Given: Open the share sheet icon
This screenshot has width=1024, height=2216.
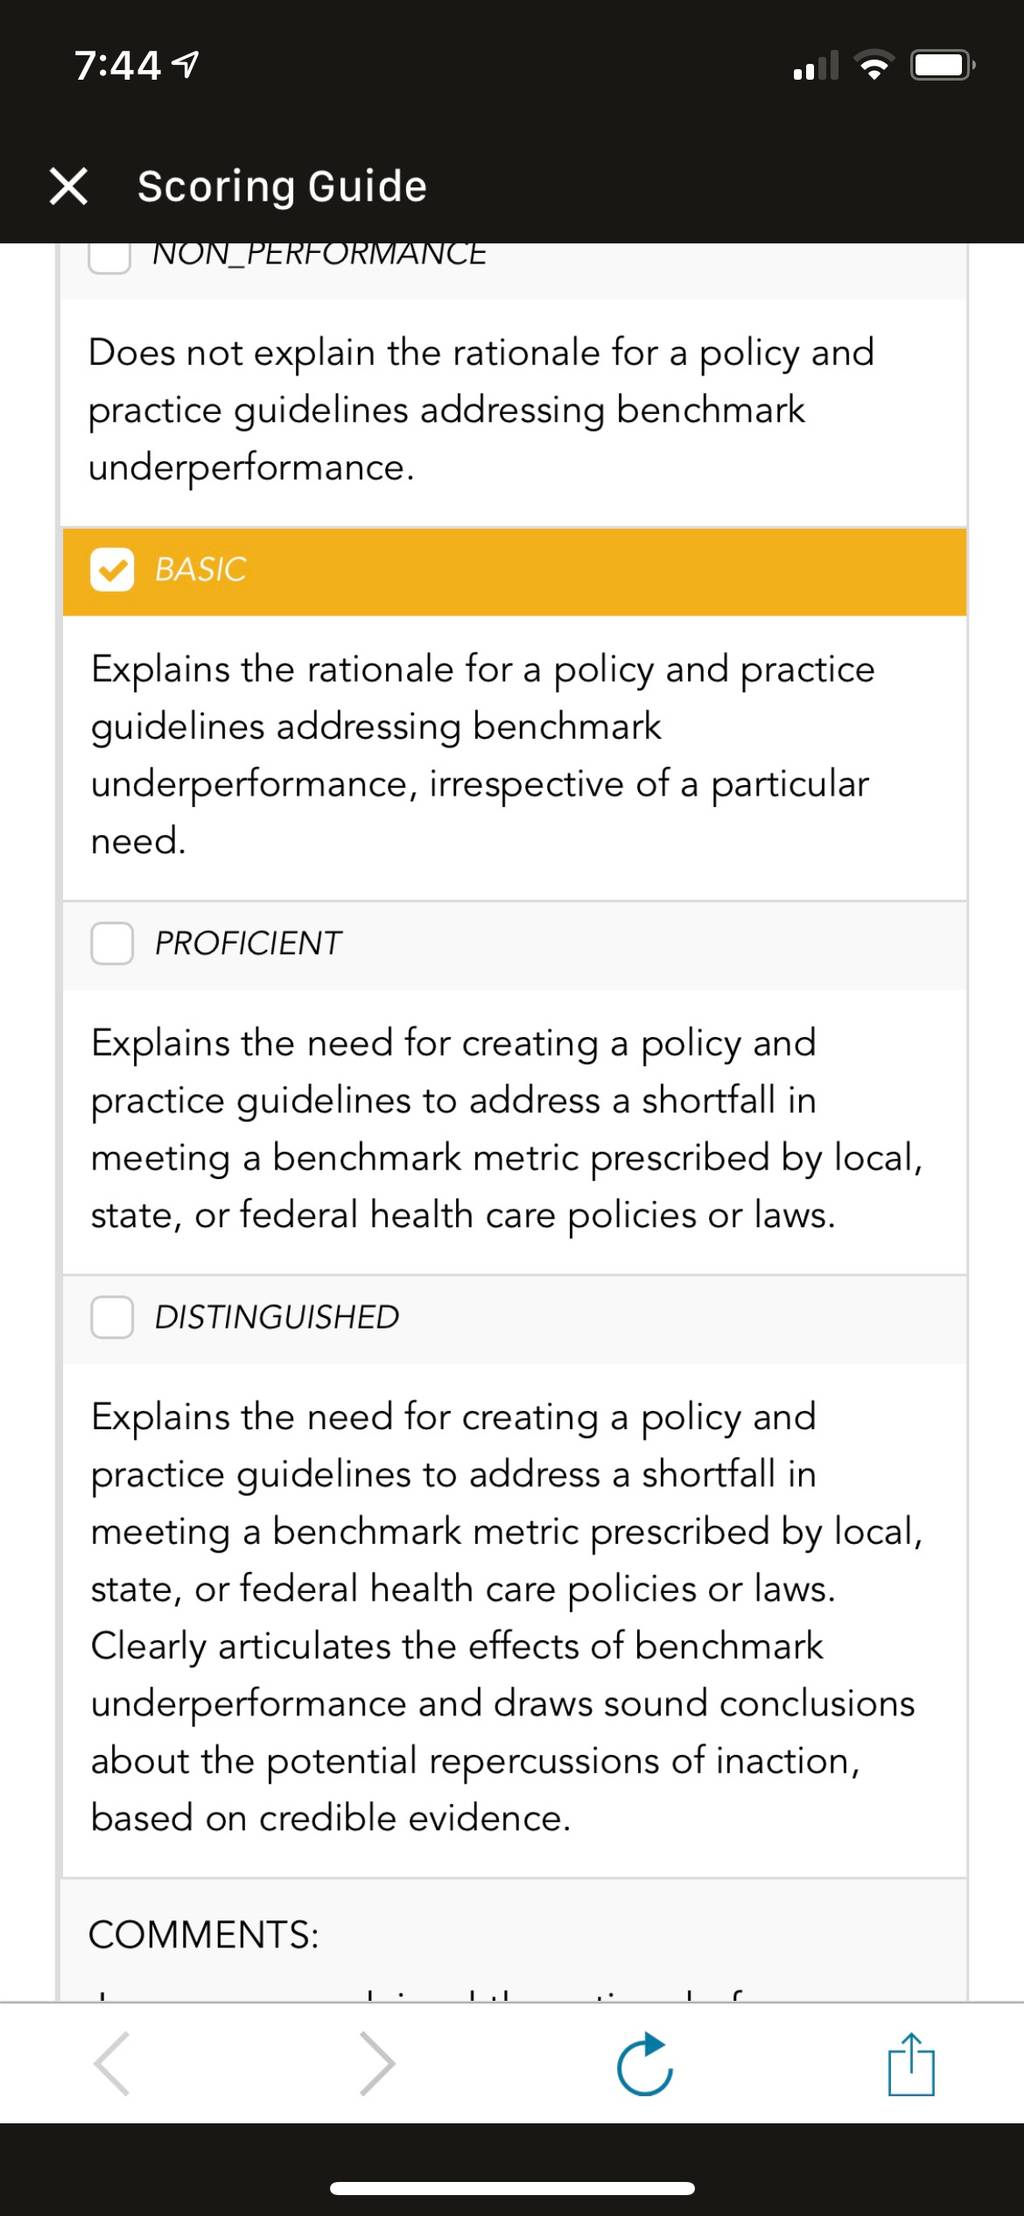Looking at the screenshot, I should pos(911,2063).
